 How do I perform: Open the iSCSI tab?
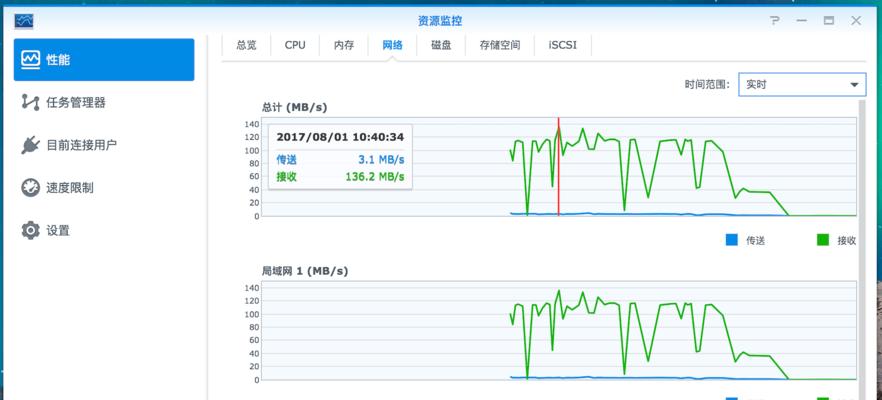[562, 45]
